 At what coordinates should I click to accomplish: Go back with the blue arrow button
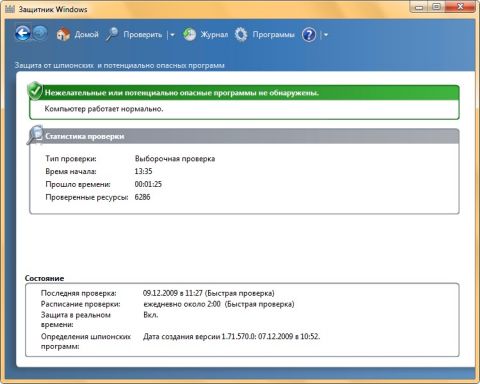click(x=23, y=33)
